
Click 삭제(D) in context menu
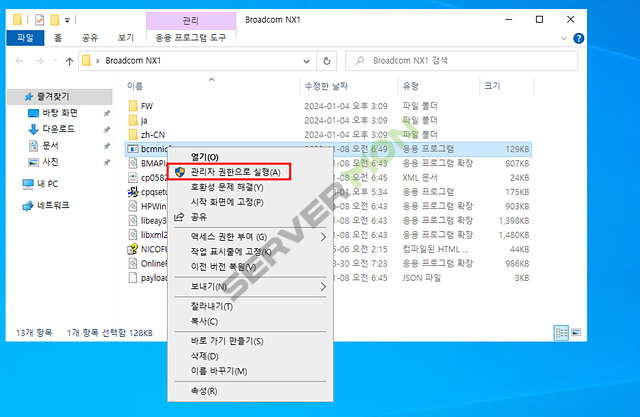pos(204,356)
